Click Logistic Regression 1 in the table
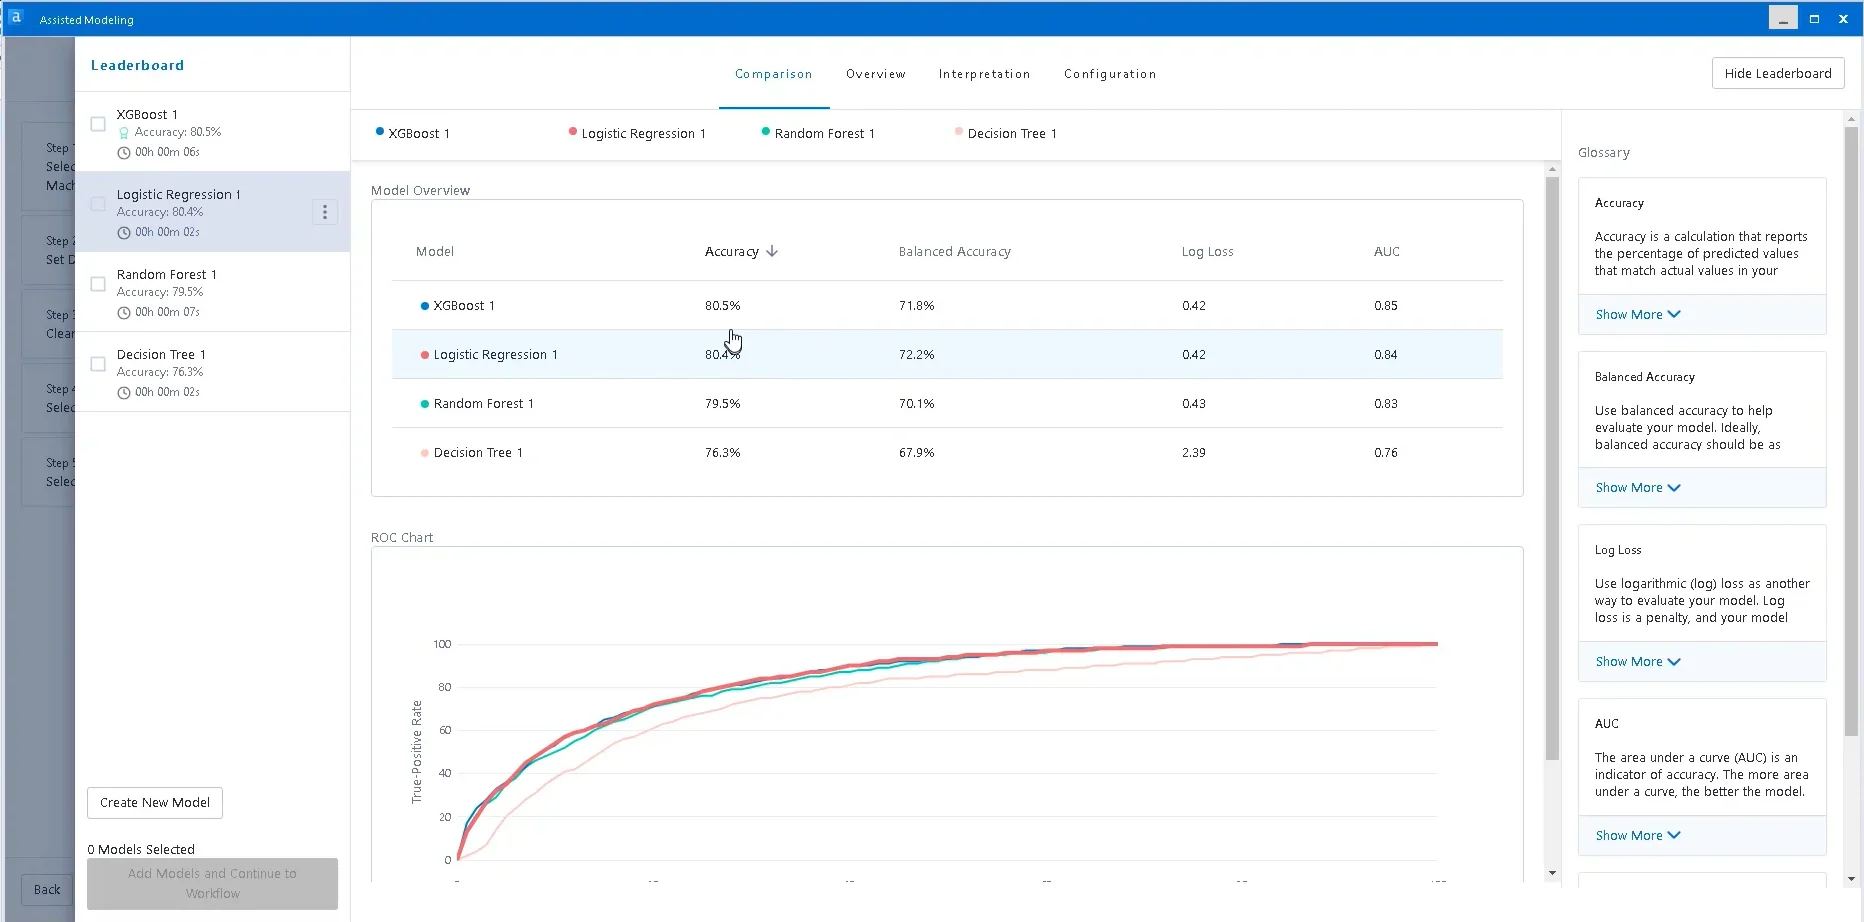1864x922 pixels. click(947, 355)
